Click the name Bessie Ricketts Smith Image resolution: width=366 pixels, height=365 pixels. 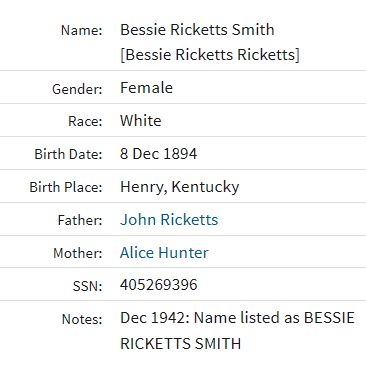(x=197, y=30)
